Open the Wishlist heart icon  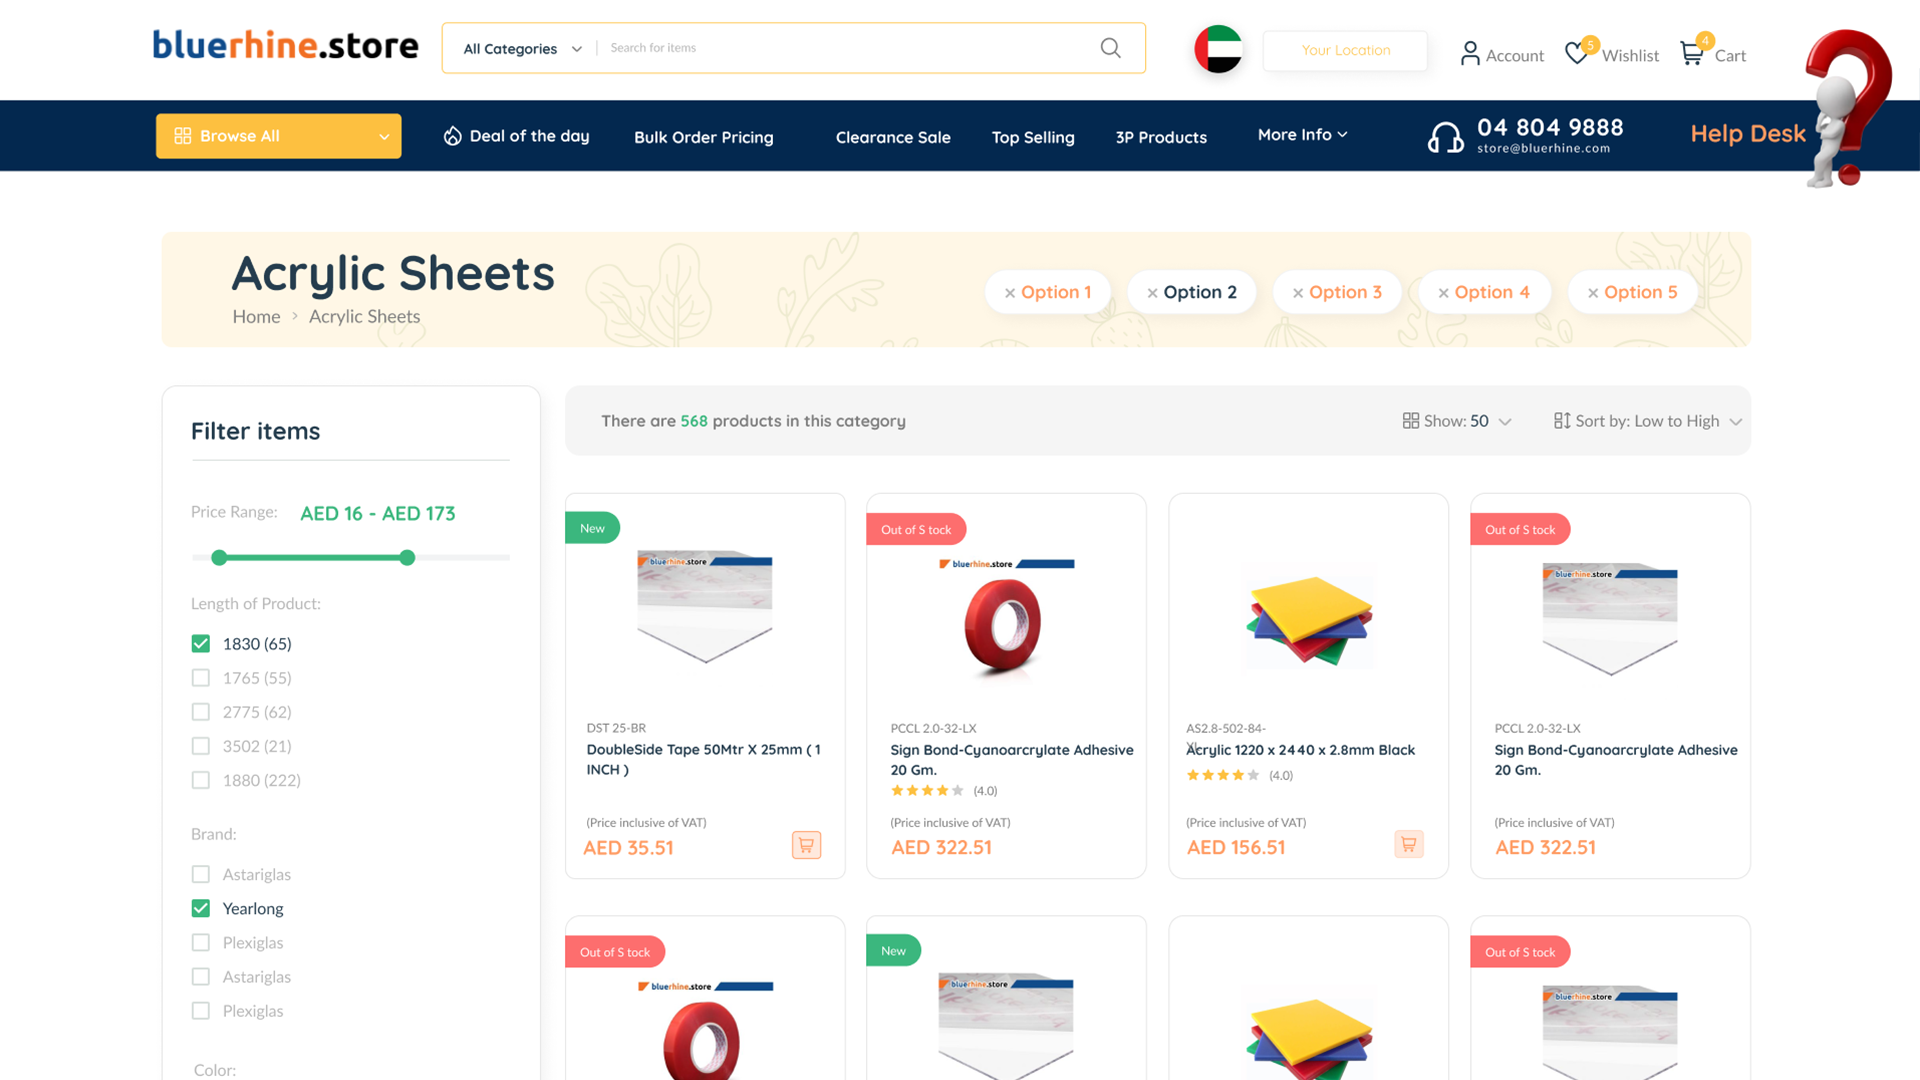point(1576,53)
